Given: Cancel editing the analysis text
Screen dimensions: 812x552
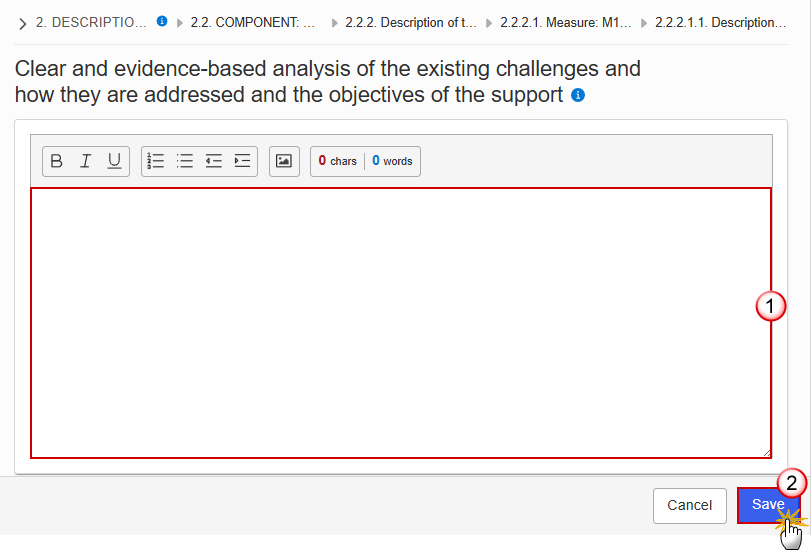Looking at the screenshot, I should click(x=689, y=505).
